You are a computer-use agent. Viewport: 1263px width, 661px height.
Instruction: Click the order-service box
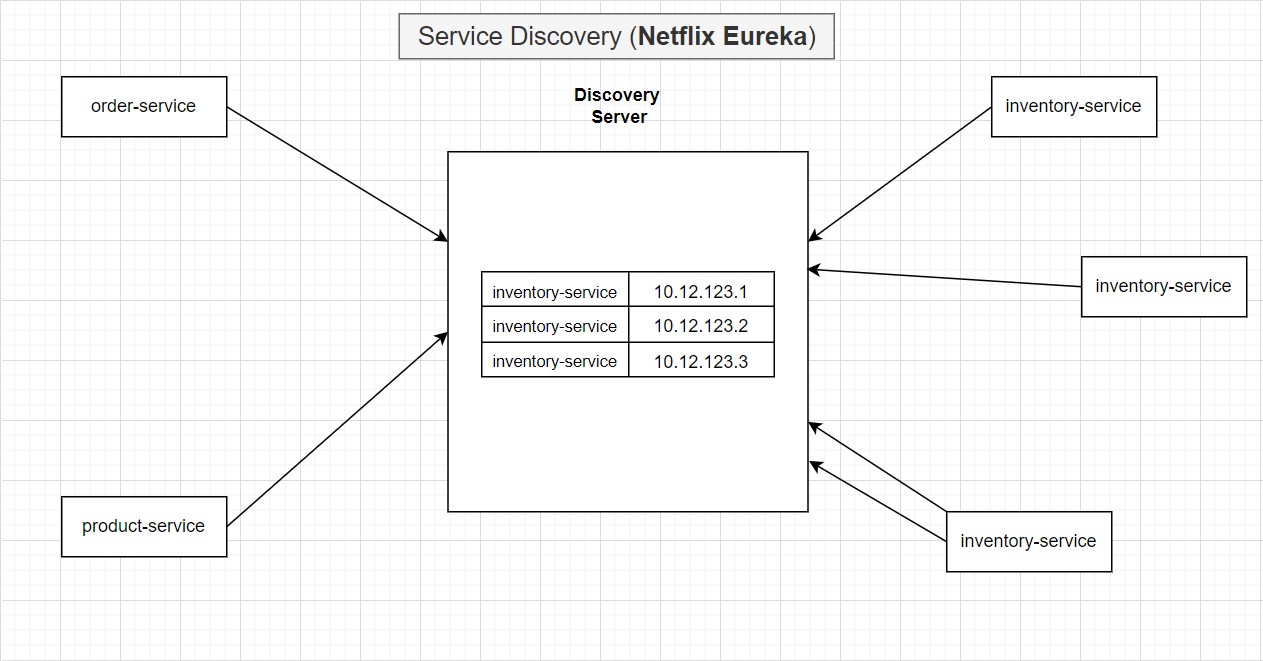(x=144, y=106)
